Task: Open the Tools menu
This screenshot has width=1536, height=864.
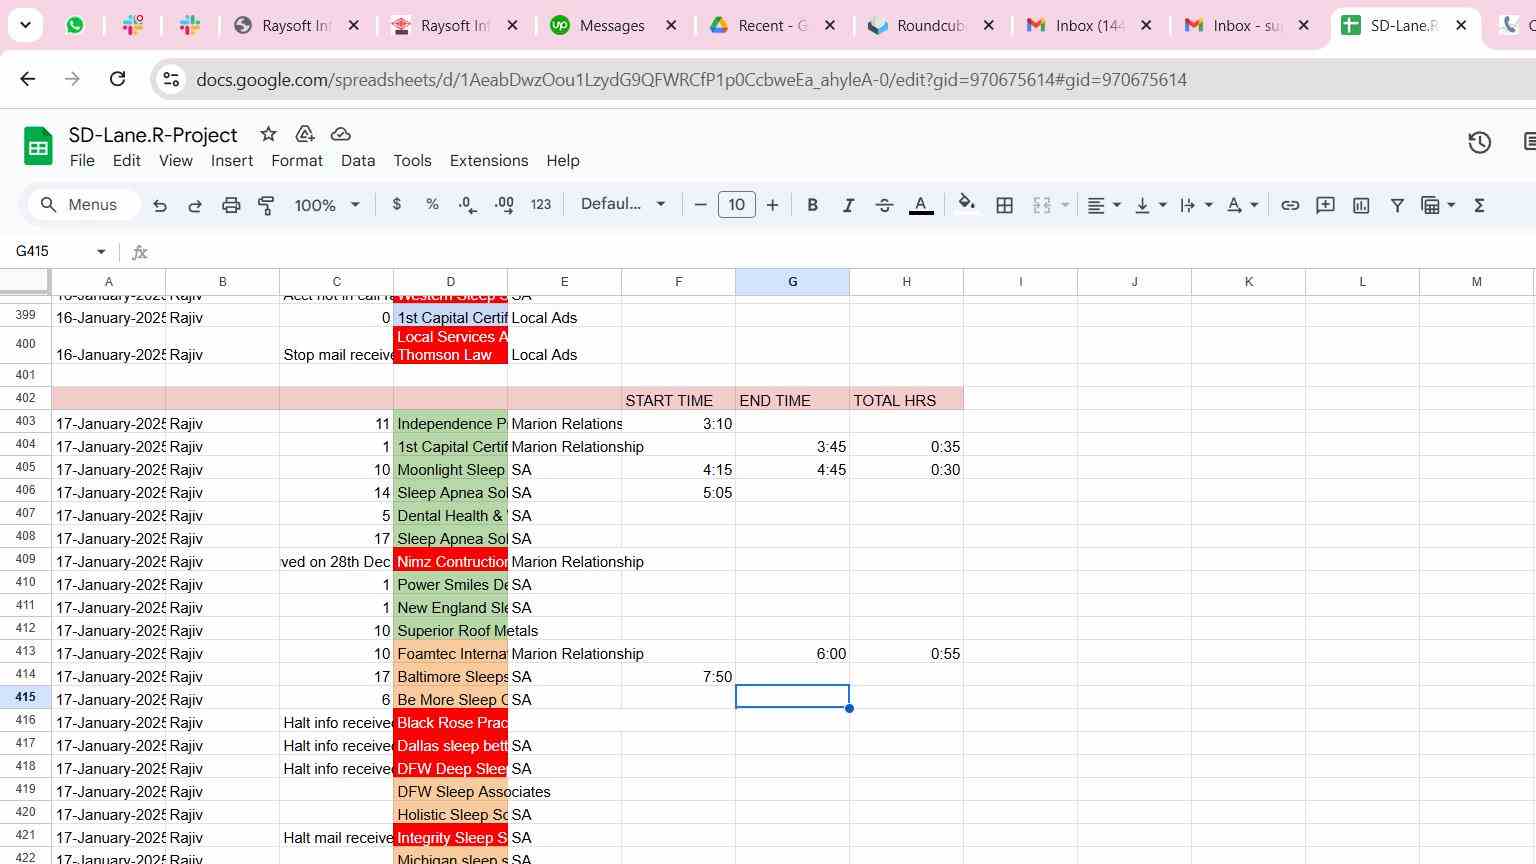Action: (412, 161)
